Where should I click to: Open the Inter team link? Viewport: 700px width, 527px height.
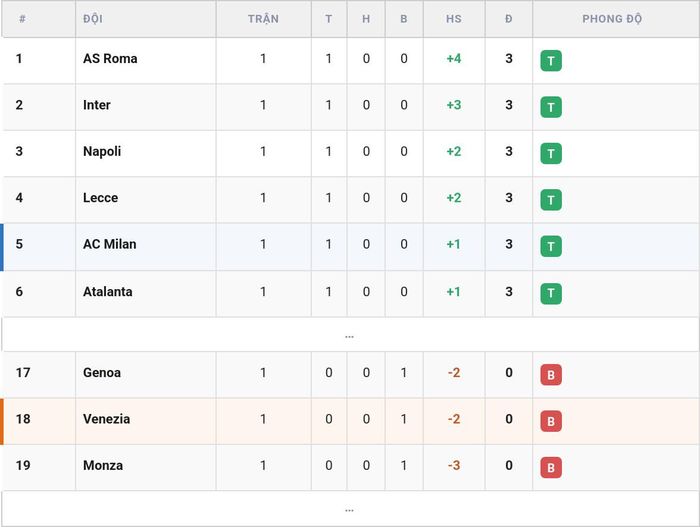tap(96, 105)
